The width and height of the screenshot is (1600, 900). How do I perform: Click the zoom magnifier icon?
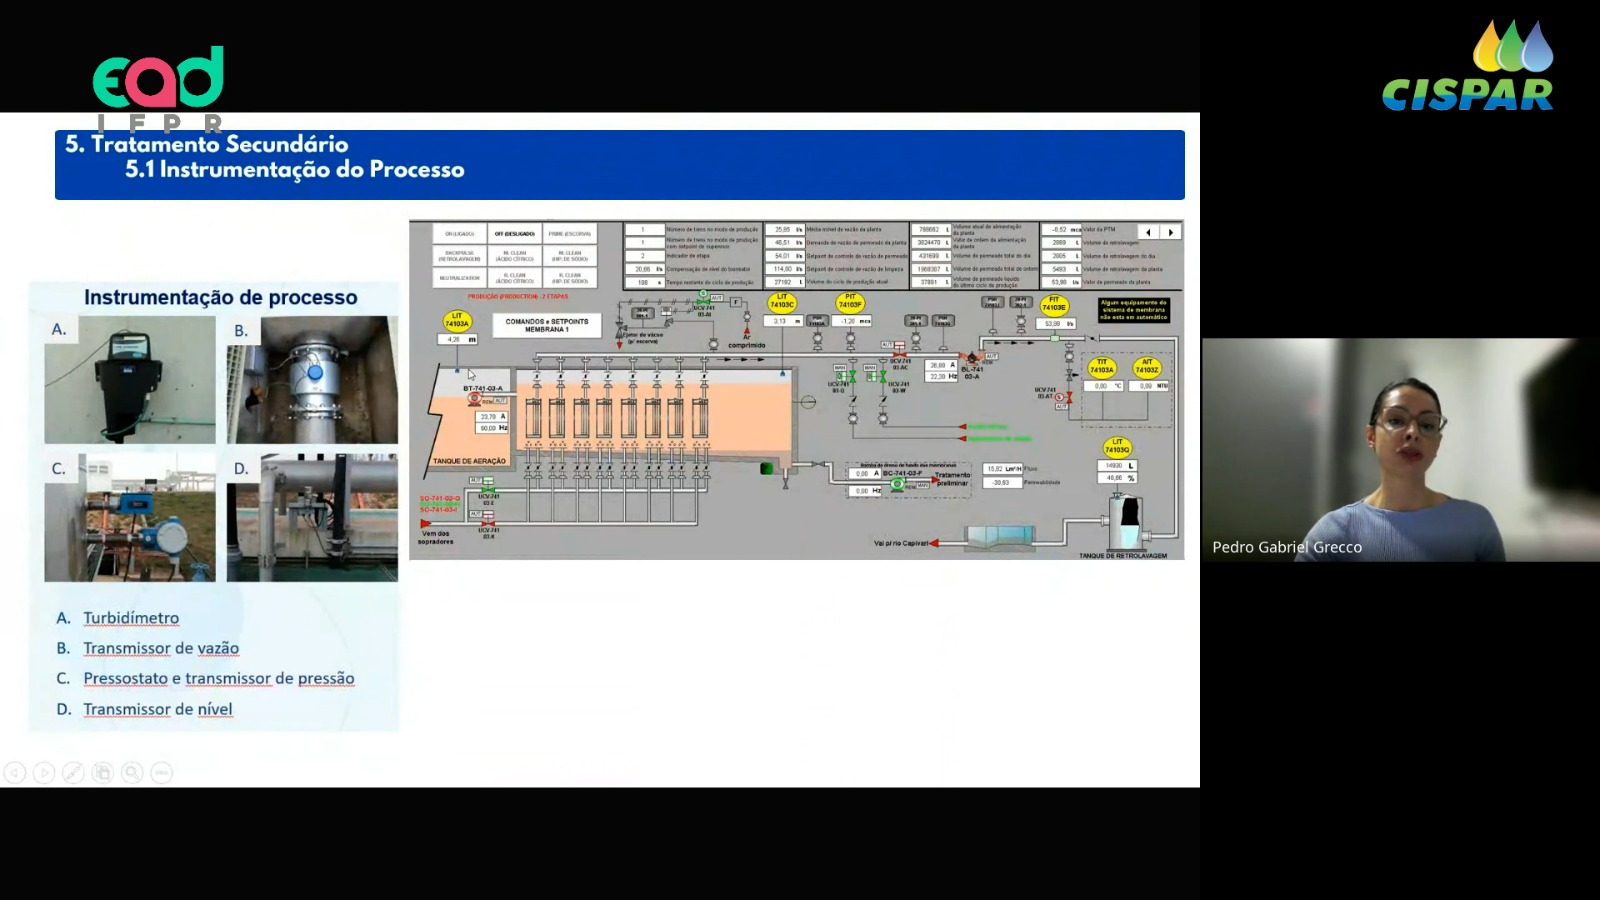coord(132,772)
